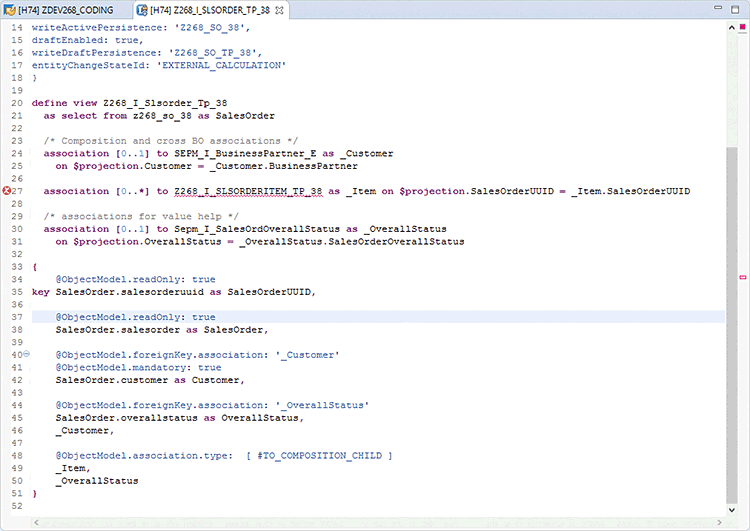The height and width of the screenshot is (531, 750).
Task: Click 'define view Z268_I_Slsorder_Tp_38' line
Action: coord(129,103)
